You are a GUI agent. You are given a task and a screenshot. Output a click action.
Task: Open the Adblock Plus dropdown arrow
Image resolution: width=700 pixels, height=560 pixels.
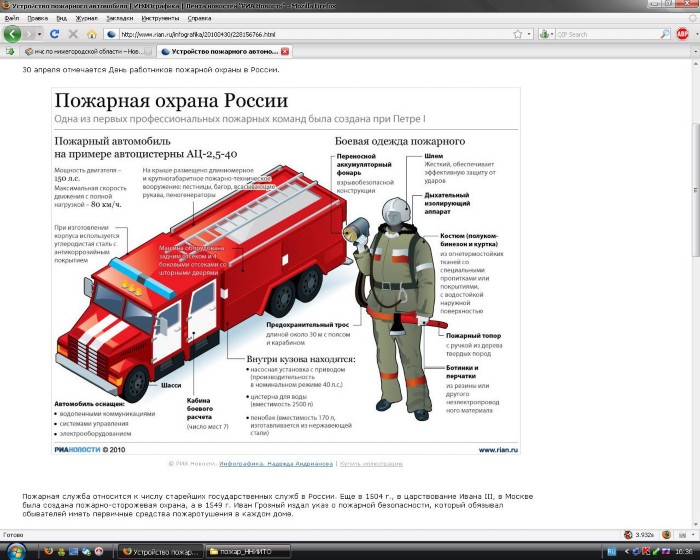[x=695, y=34]
